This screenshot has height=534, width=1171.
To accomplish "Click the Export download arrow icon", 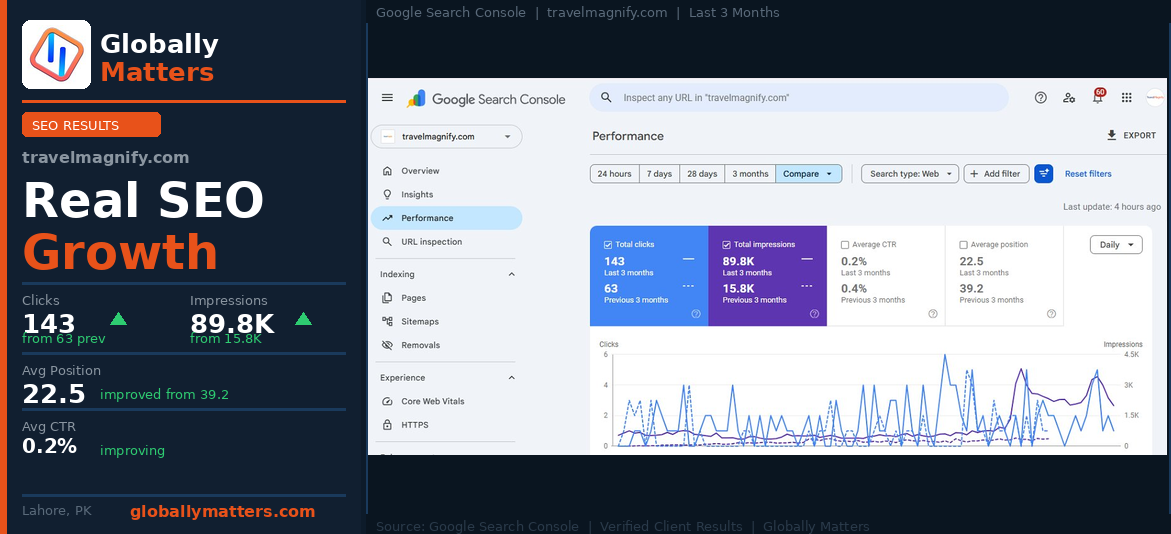I will [x=1111, y=135].
